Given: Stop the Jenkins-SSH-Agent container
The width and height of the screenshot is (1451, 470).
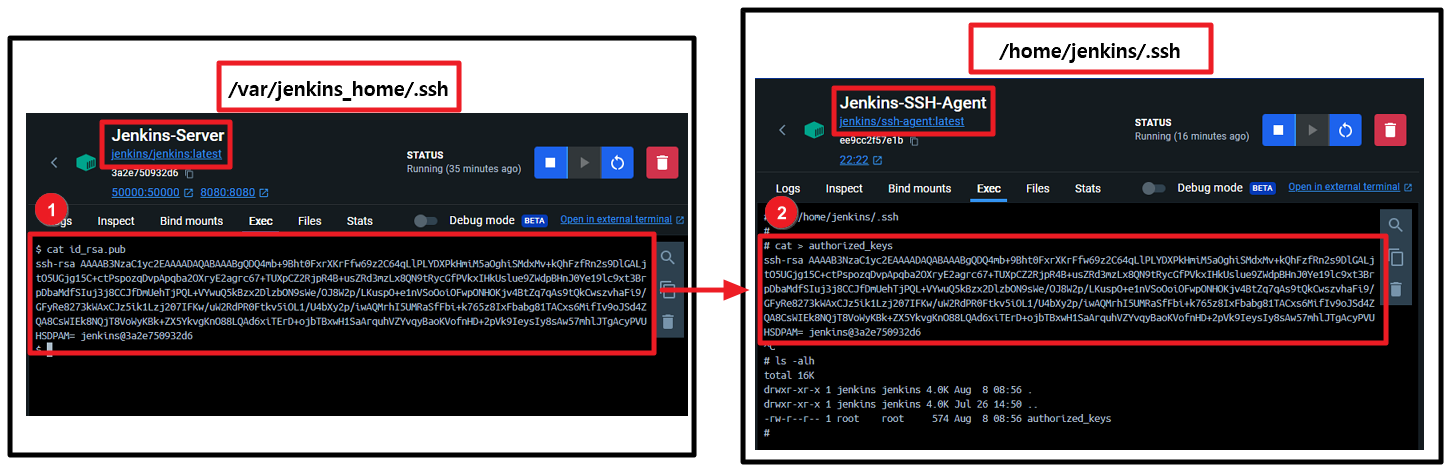Looking at the screenshot, I should (1278, 130).
